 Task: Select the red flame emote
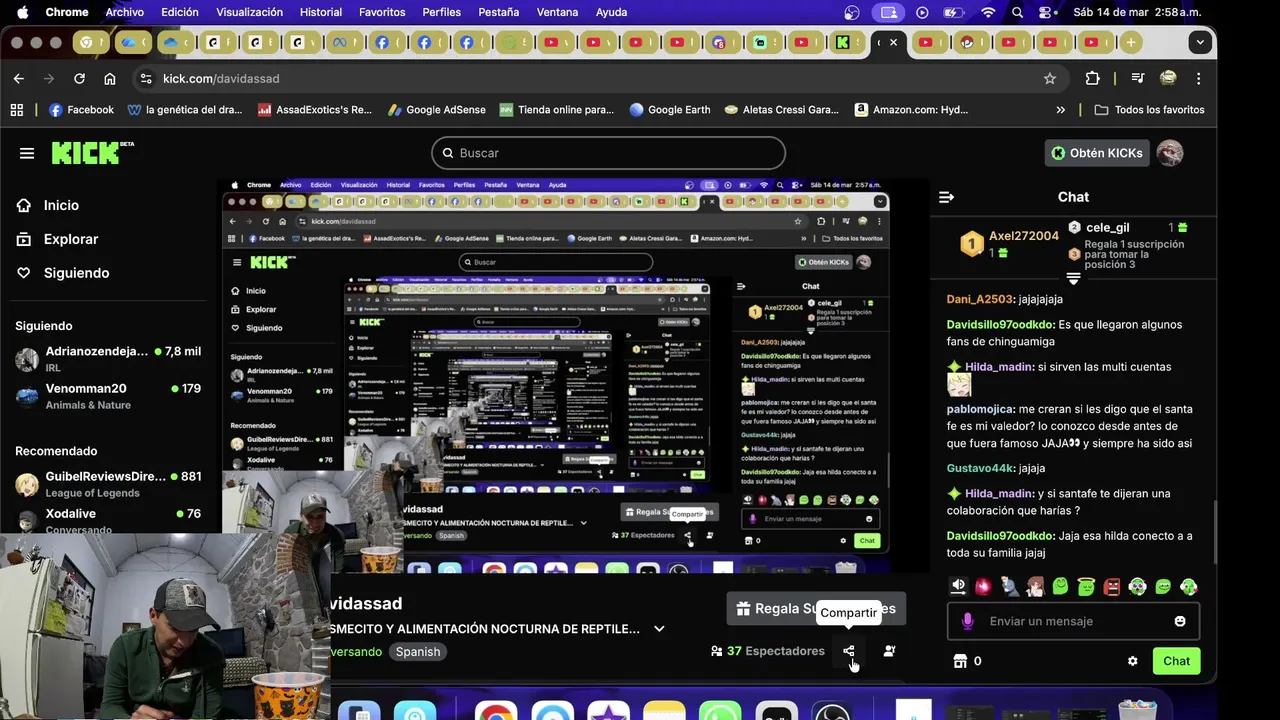[x=983, y=586]
